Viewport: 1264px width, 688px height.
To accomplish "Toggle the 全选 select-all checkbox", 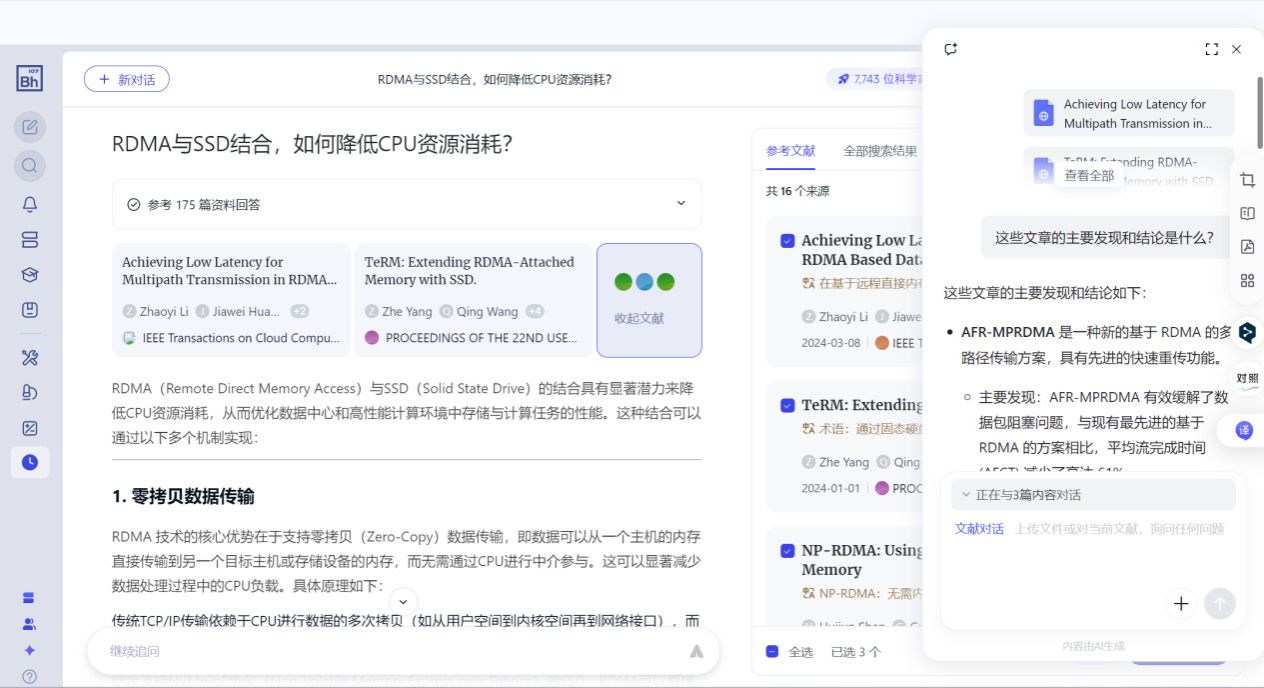I will coord(772,652).
